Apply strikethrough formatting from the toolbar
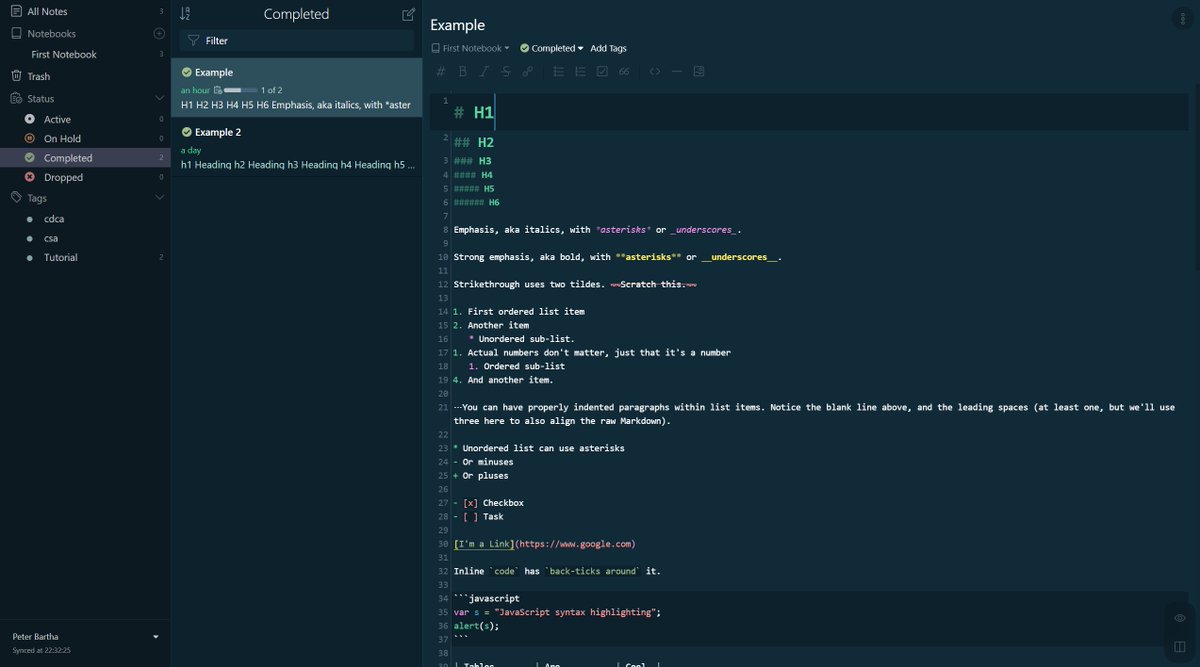Screen dimensions: 1200x667 point(506,72)
